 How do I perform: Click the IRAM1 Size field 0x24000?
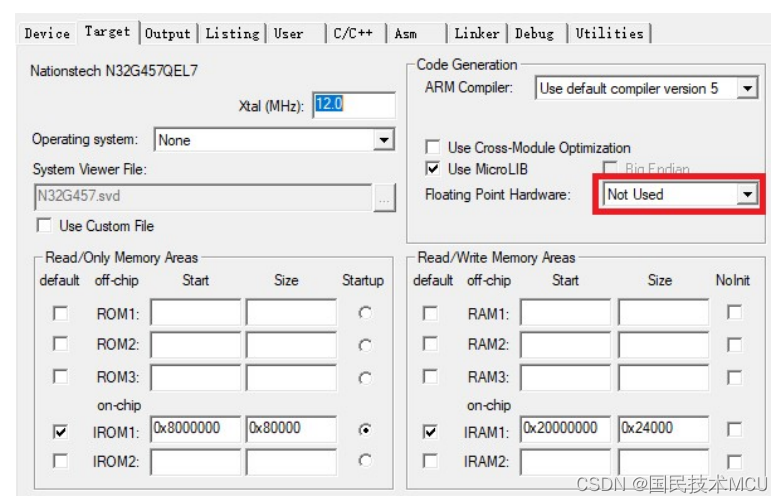[663, 429]
